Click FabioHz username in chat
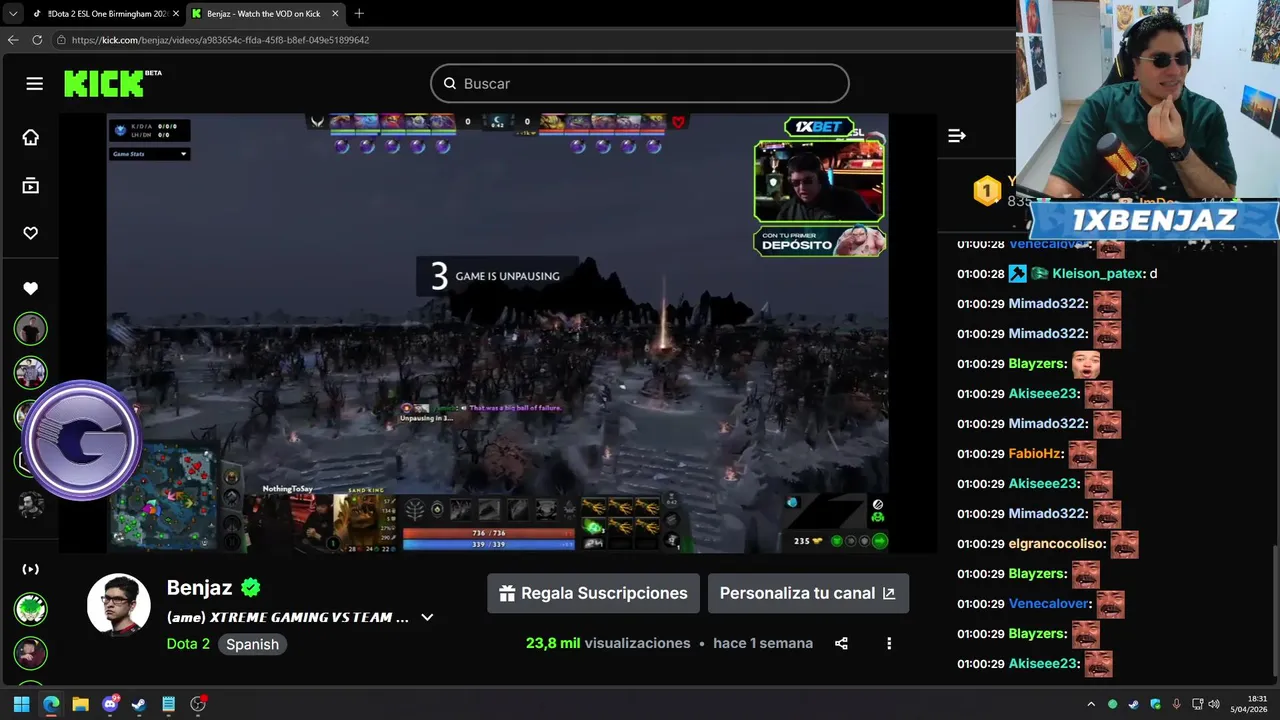Viewport: 1280px width, 720px height. [x=1035, y=453]
